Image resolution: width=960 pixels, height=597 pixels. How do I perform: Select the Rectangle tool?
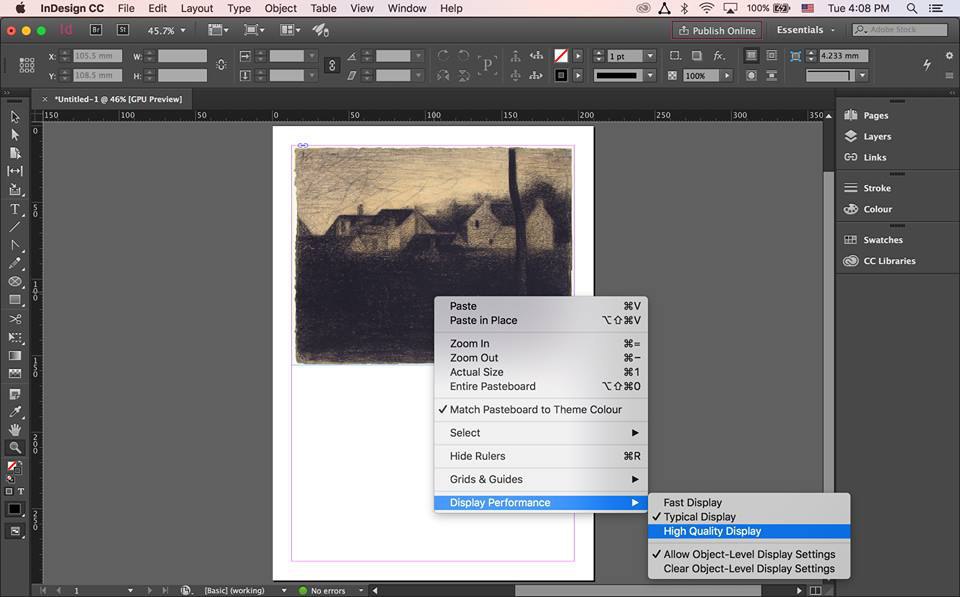(15, 300)
